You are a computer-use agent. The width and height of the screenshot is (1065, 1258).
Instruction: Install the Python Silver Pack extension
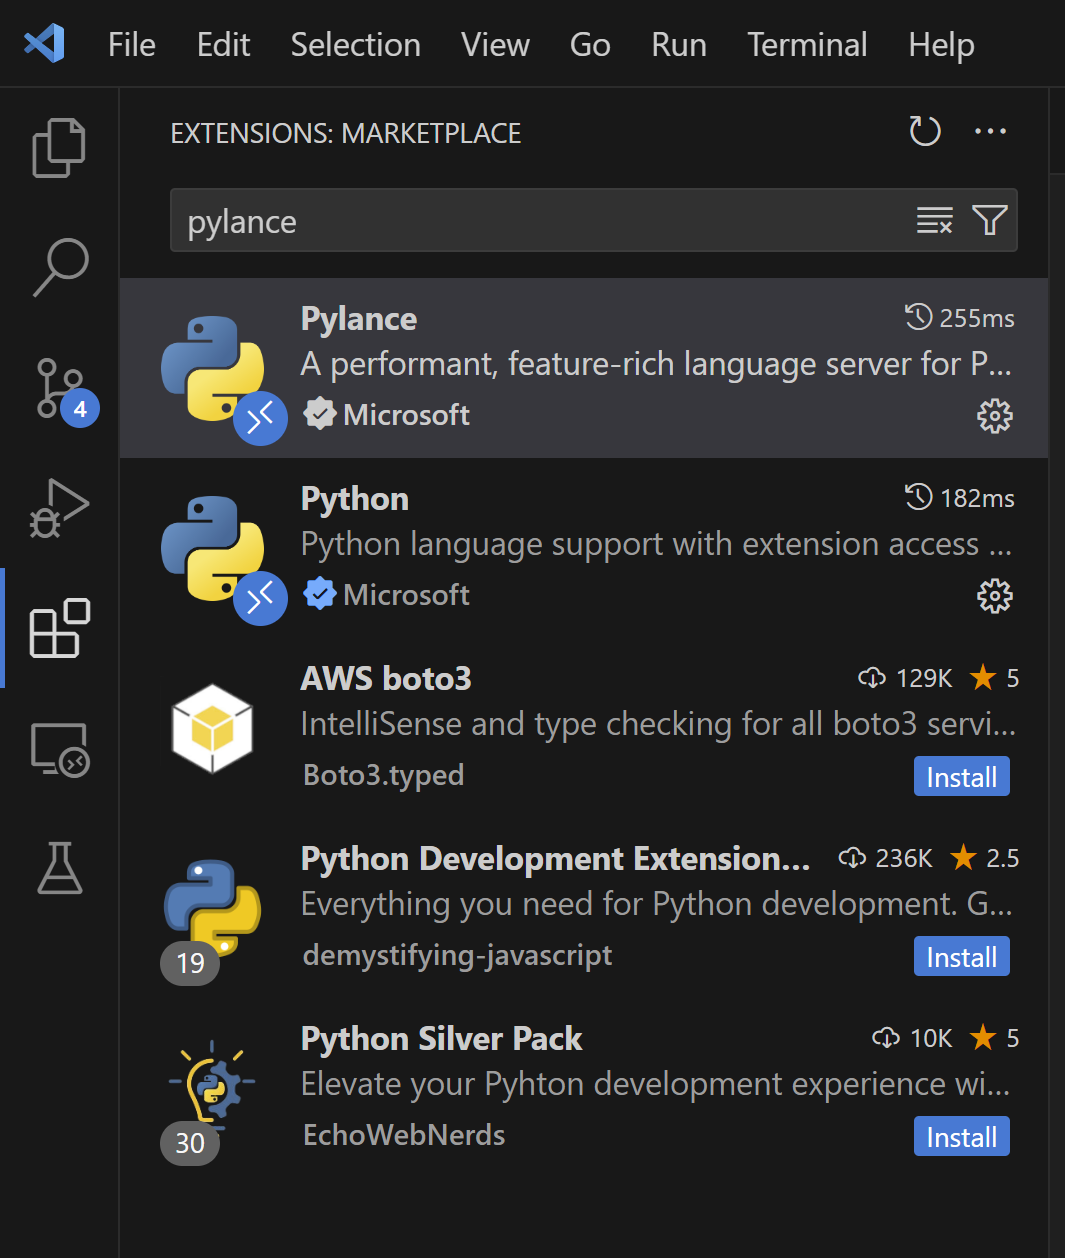pos(961,1137)
